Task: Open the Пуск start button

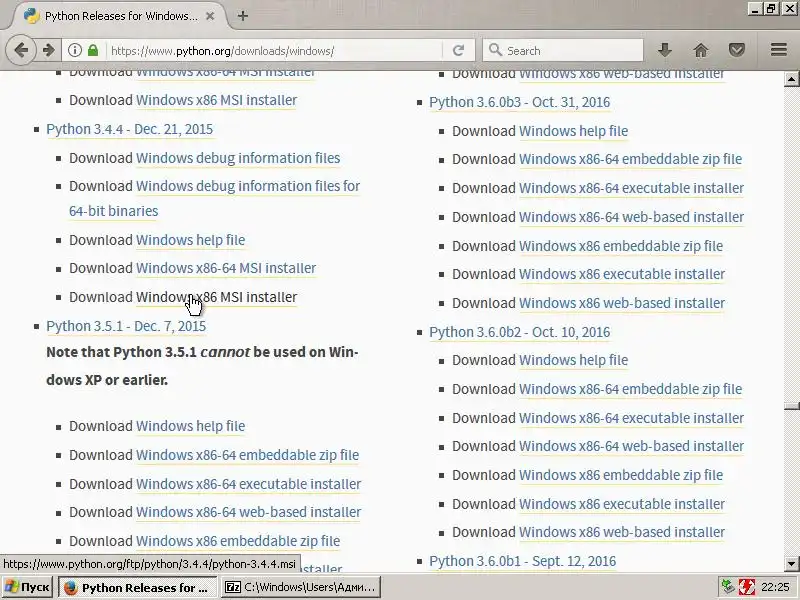Action: pos(28,587)
